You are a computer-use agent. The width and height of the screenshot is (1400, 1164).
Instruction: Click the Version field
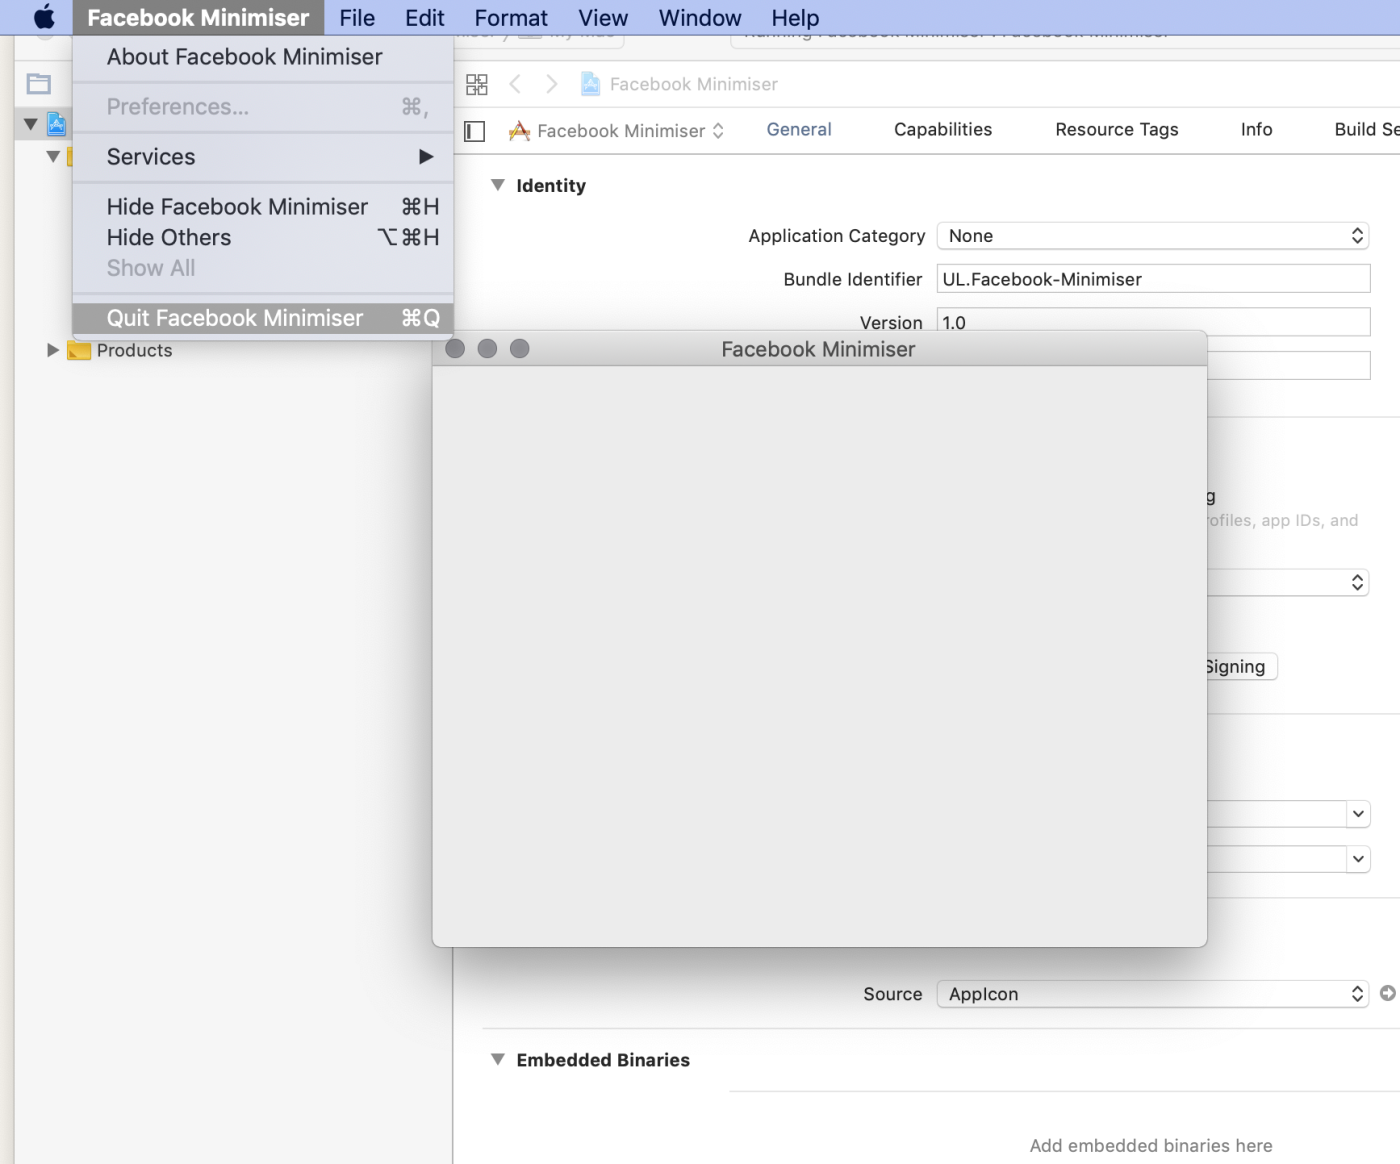coord(1153,320)
